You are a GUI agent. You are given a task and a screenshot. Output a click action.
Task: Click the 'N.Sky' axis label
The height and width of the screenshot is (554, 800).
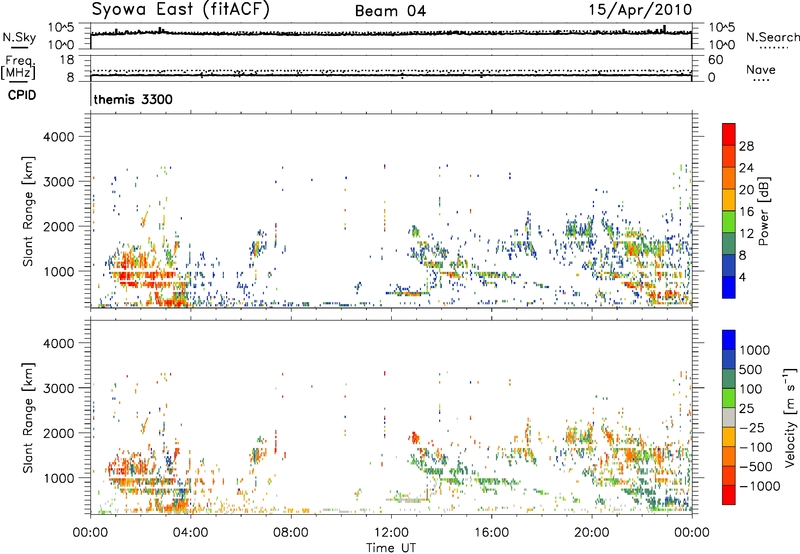click(x=19, y=37)
